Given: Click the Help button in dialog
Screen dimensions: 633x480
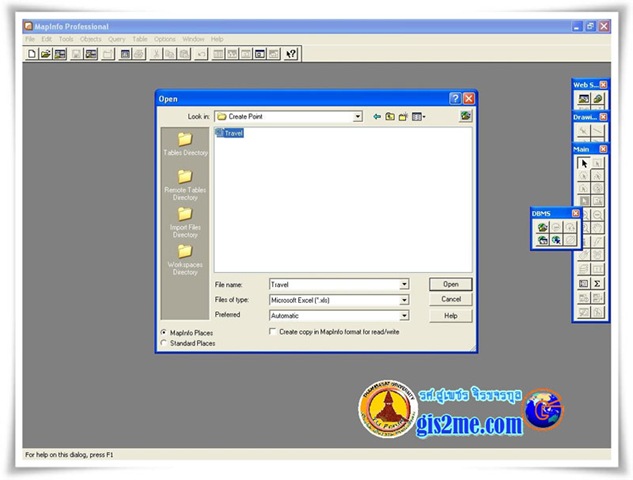Looking at the screenshot, I should (451, 316).
